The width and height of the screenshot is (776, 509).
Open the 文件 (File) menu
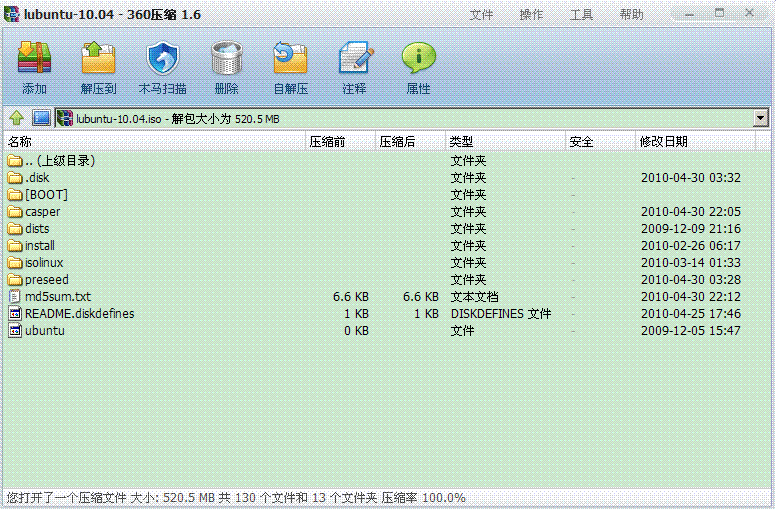pos(481,14)
